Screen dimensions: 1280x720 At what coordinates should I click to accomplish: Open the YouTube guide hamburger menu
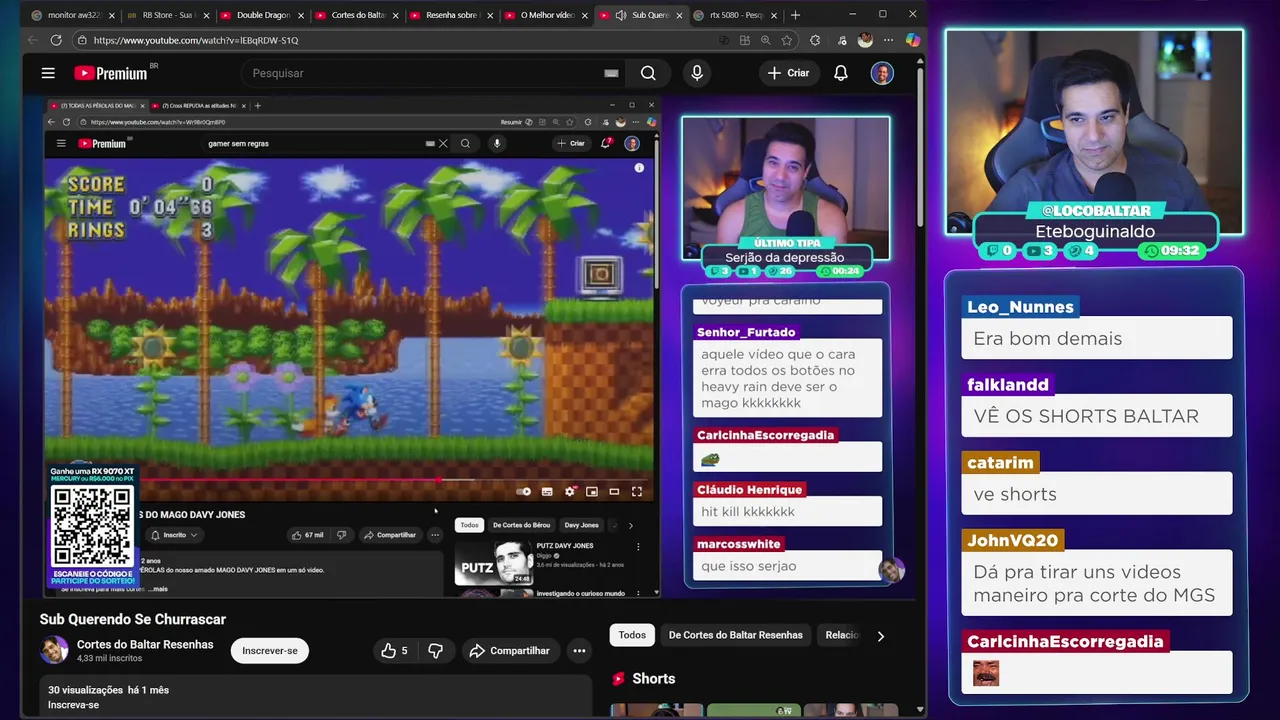pyautogui.click(x=48, y=73)
